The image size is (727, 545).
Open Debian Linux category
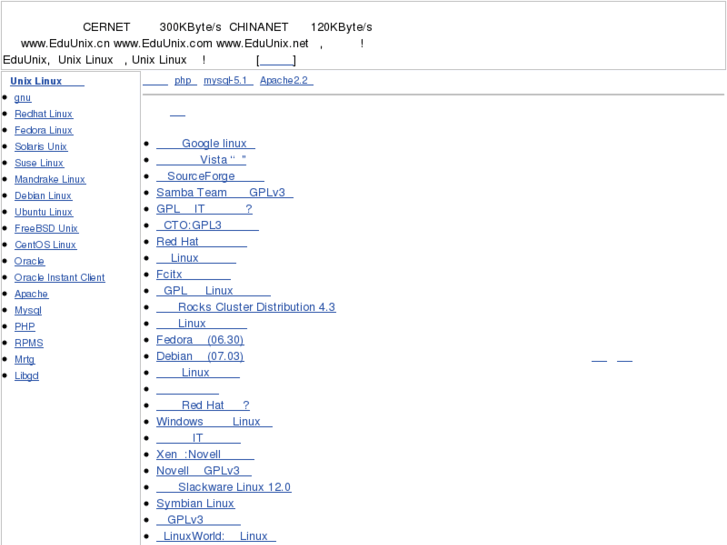point(43,196)
